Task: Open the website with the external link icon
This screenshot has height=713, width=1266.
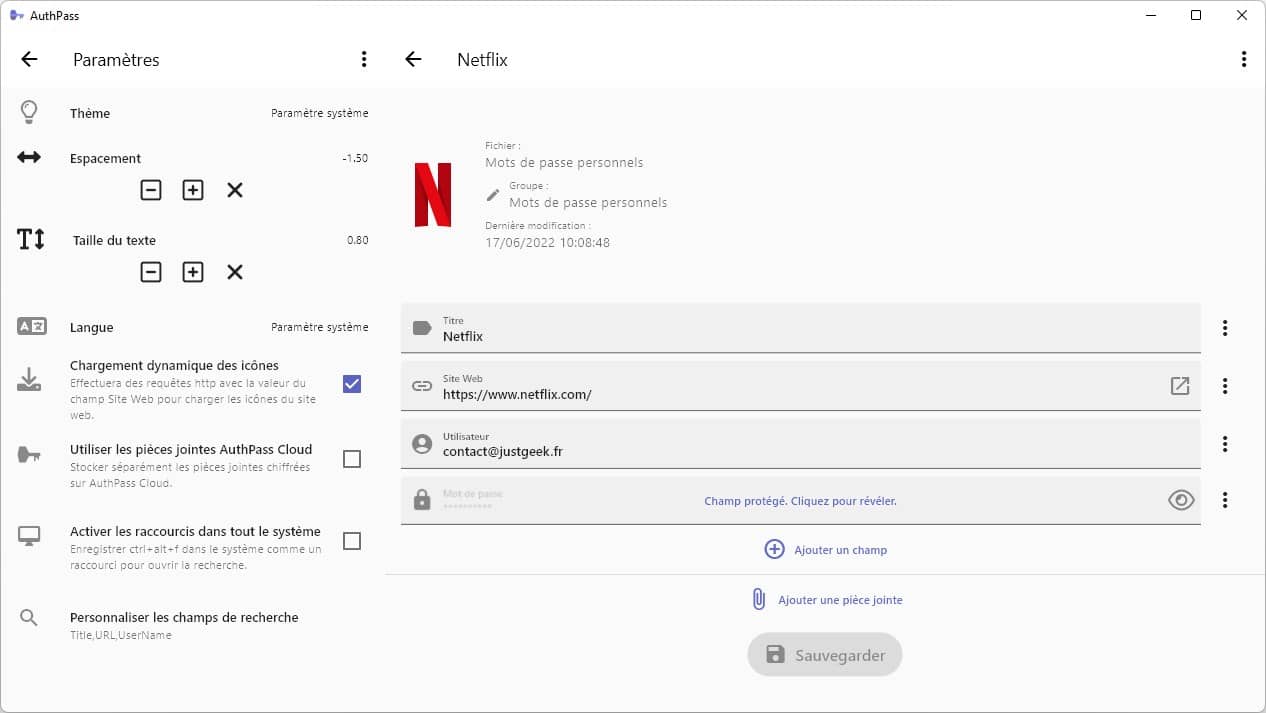Action: point(1180,386)
